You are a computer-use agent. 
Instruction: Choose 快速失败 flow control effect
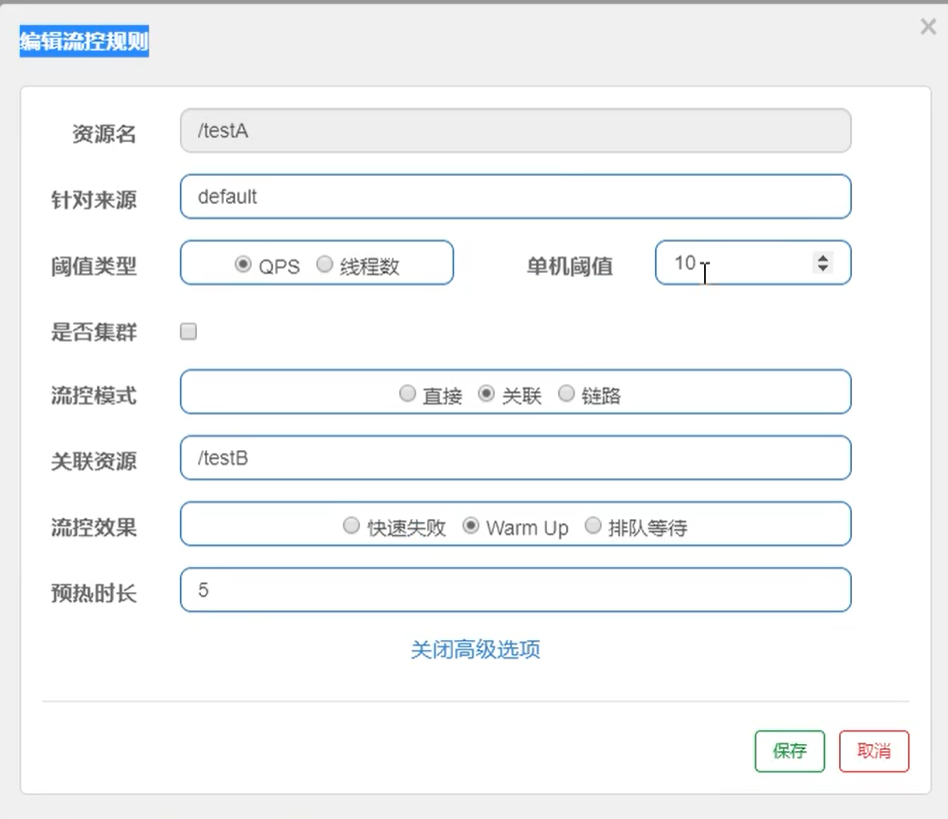coord(351,526)
